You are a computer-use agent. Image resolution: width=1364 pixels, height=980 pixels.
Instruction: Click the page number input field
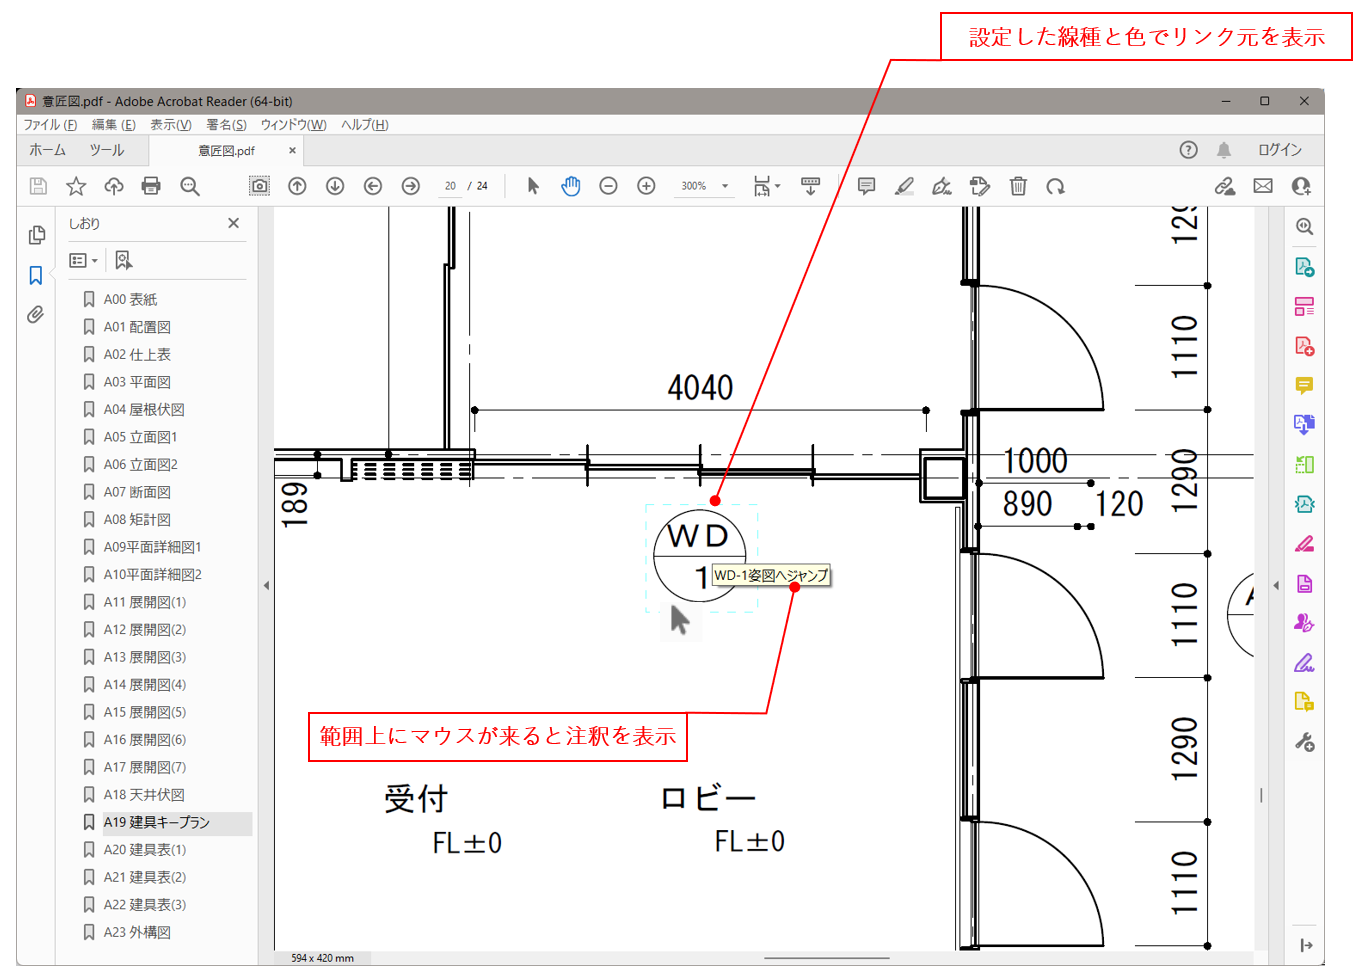coord(451,186)
